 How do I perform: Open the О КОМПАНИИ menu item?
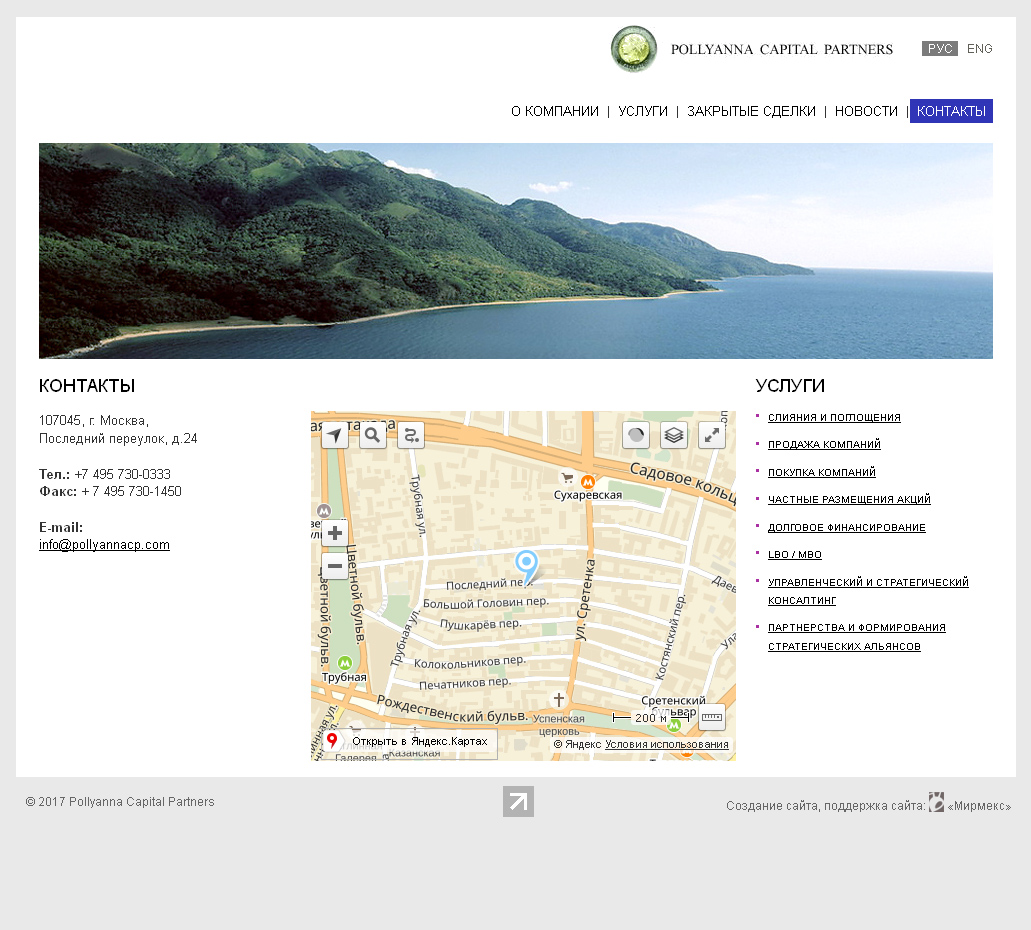tap(555, 111)
